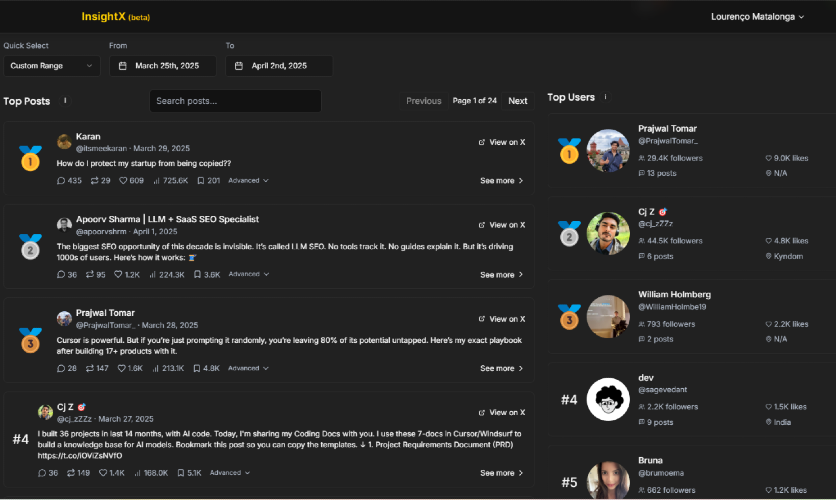Image resolution: width=836 pixels, height=500 pixels.
Task: Open dev's cartoon avatar in Top Users
Action: (x=608, y=399)
